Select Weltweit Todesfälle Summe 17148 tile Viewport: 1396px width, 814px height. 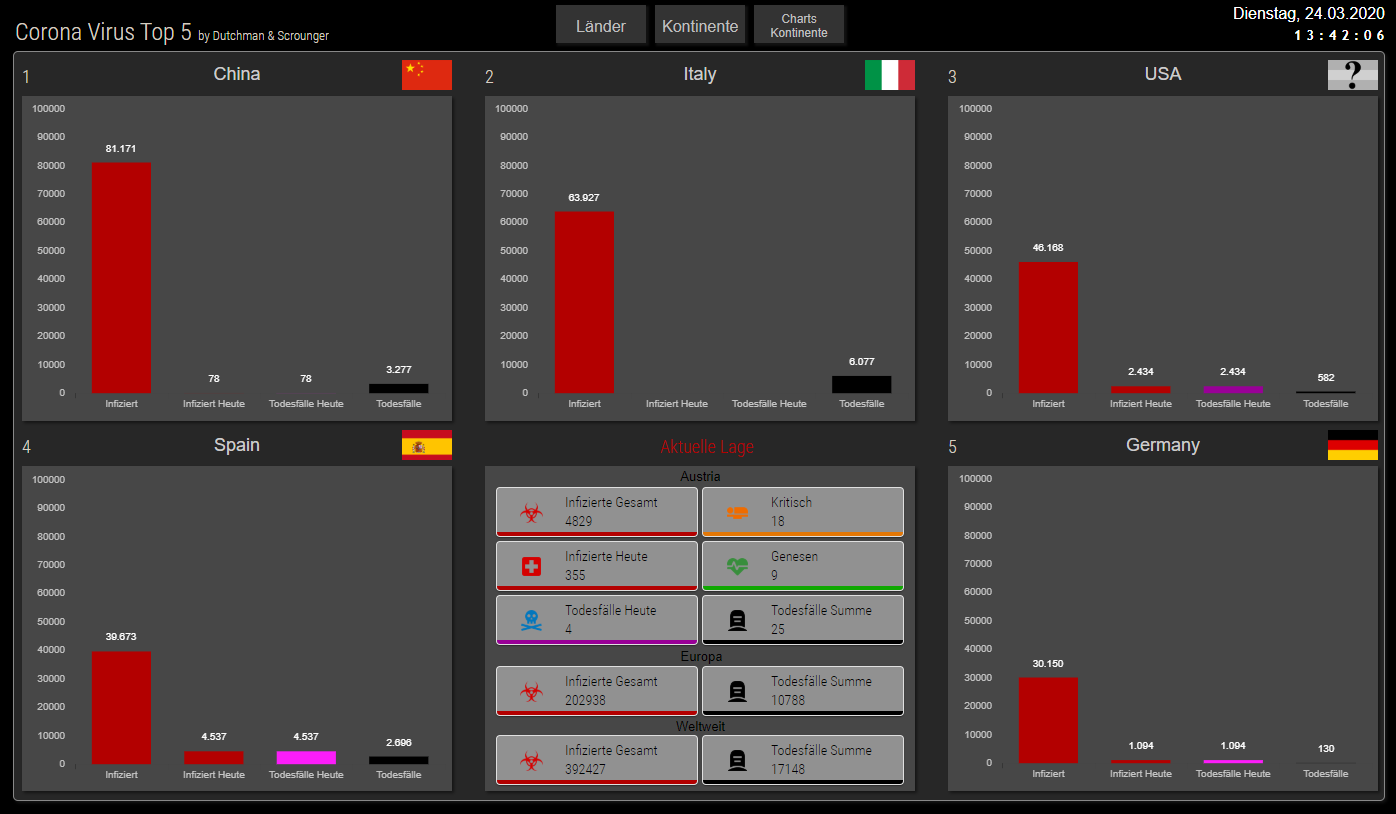(x=803, y=760)
